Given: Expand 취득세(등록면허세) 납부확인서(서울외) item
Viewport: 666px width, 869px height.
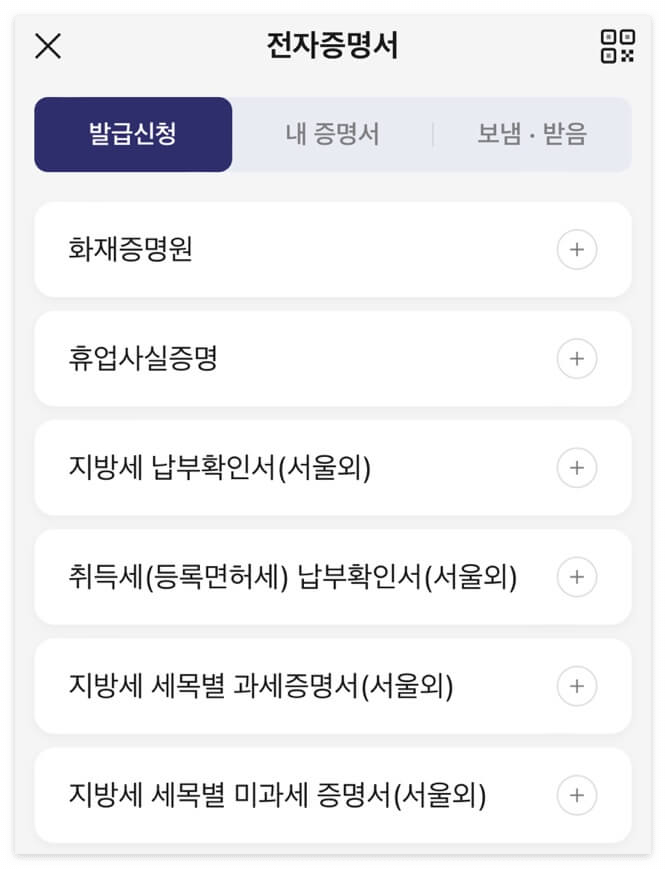Looking at the screenshot, I should point(577,577).
